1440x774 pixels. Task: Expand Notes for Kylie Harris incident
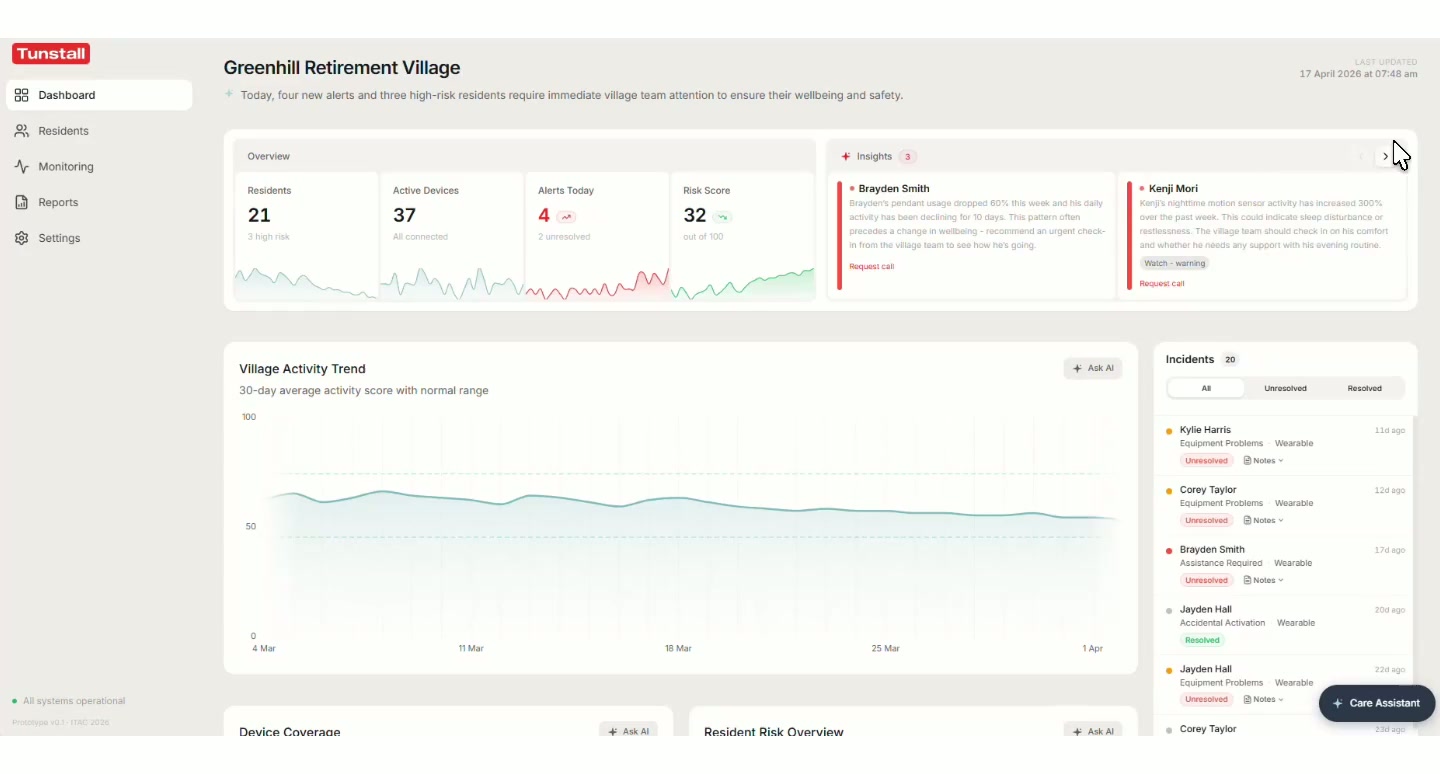[x=1263, y=461]
